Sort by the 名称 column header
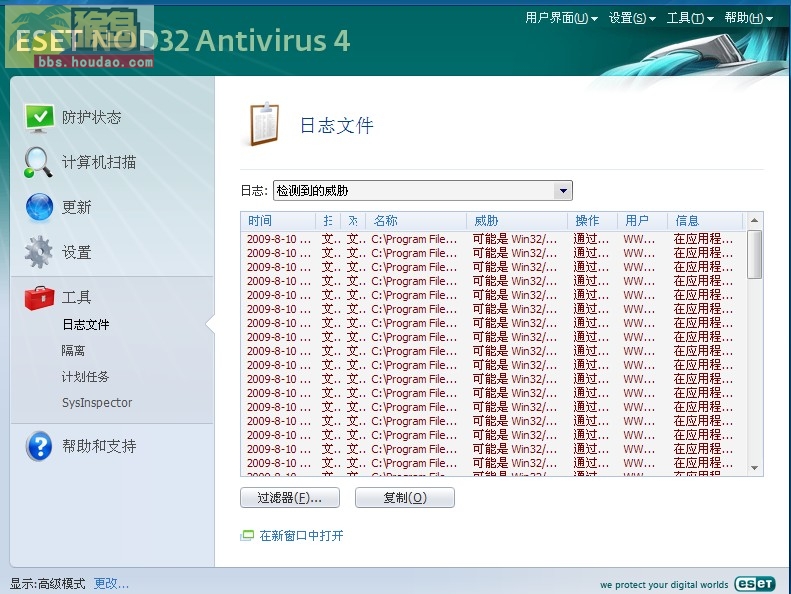The image size is (791, 594). pyautogui.click(x=416, y=221)
